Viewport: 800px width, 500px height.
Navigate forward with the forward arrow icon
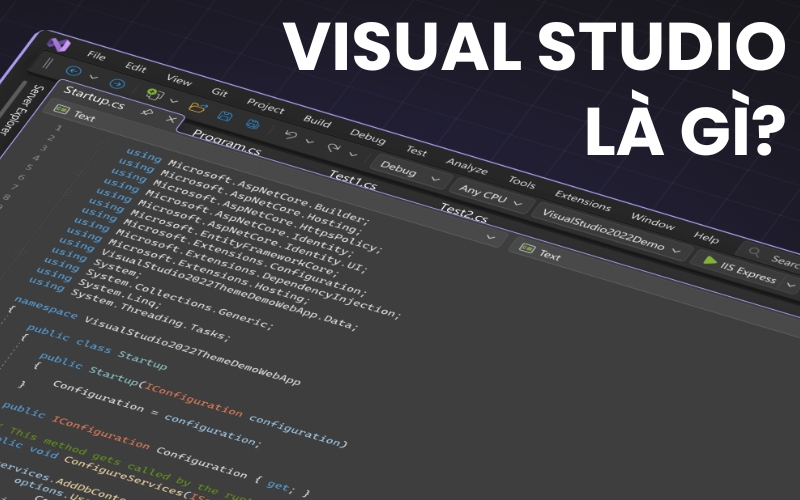(117, 84)
